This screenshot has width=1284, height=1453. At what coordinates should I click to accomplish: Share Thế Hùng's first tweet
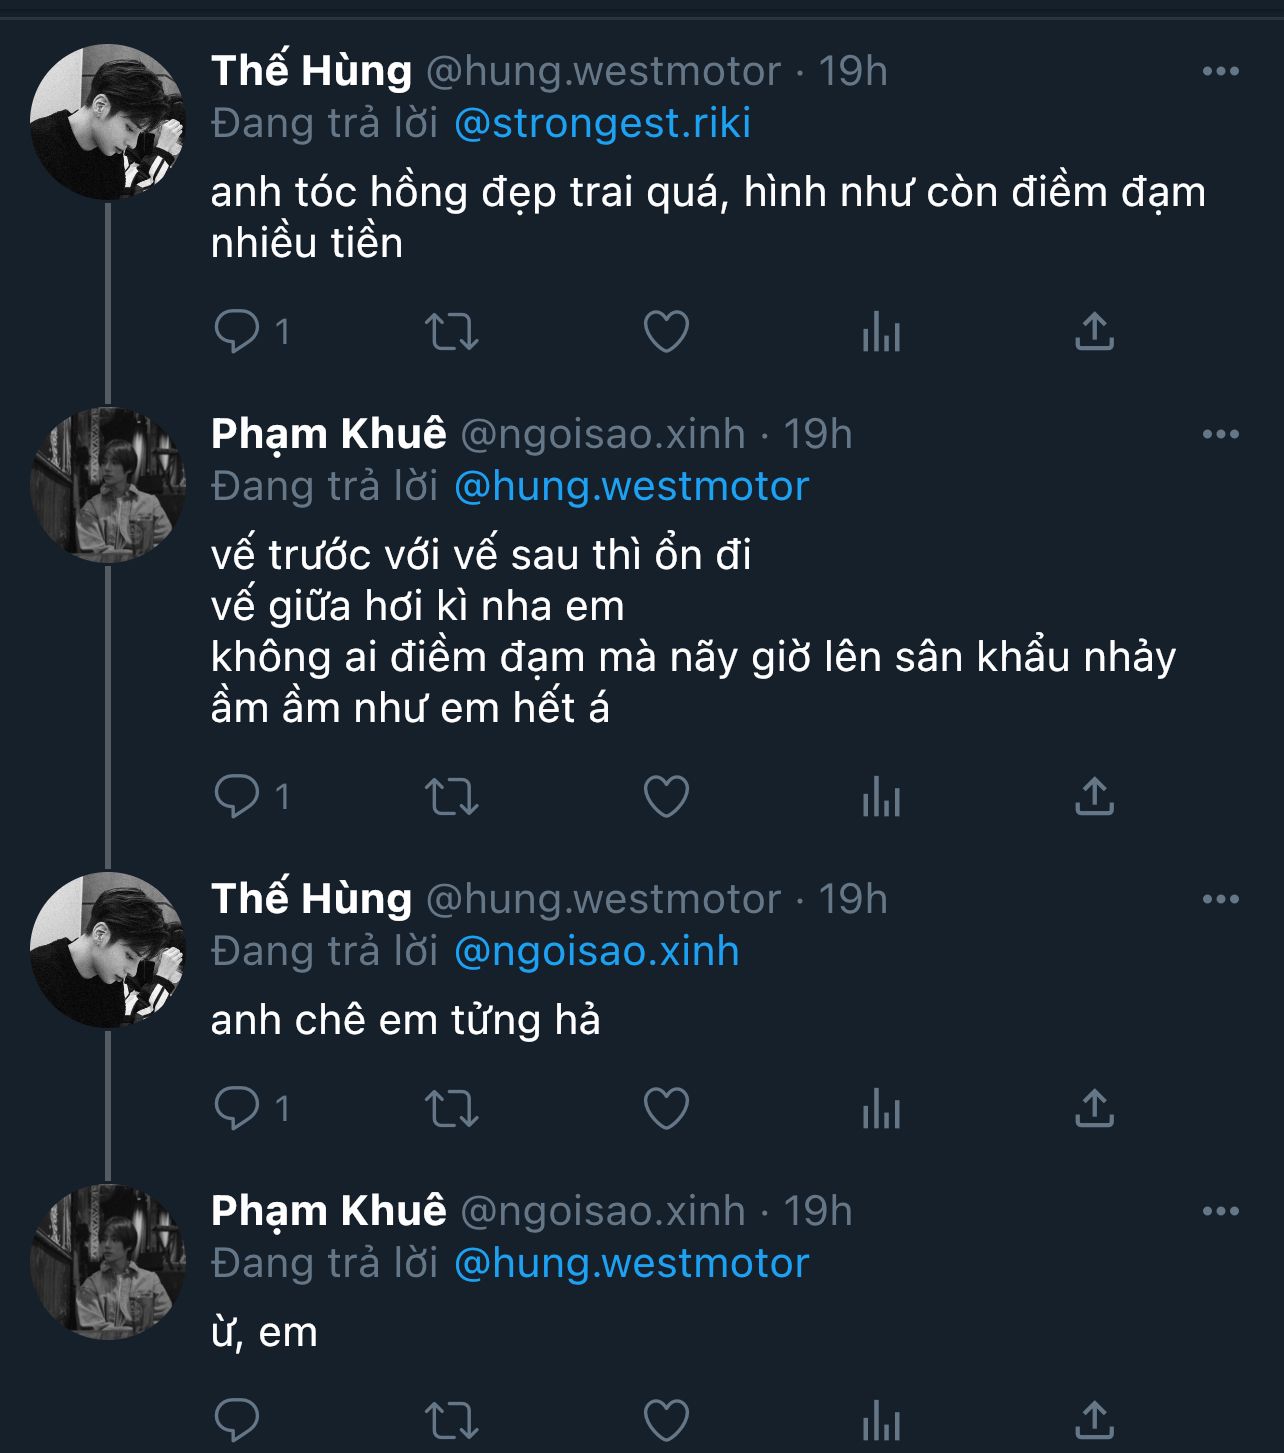(x=1094, y=332)
